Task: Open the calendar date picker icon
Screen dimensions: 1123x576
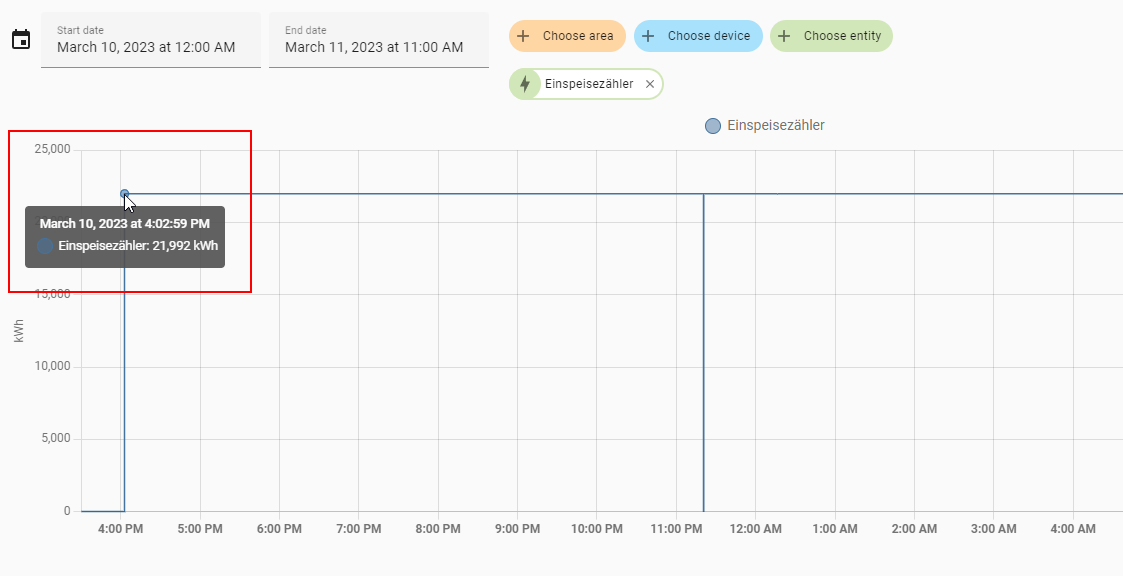Action: click(20, 39)
